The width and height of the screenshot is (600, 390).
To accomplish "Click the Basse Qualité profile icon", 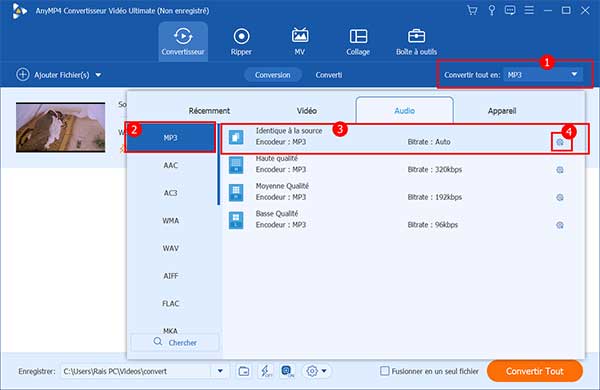I will pos(236,220).
